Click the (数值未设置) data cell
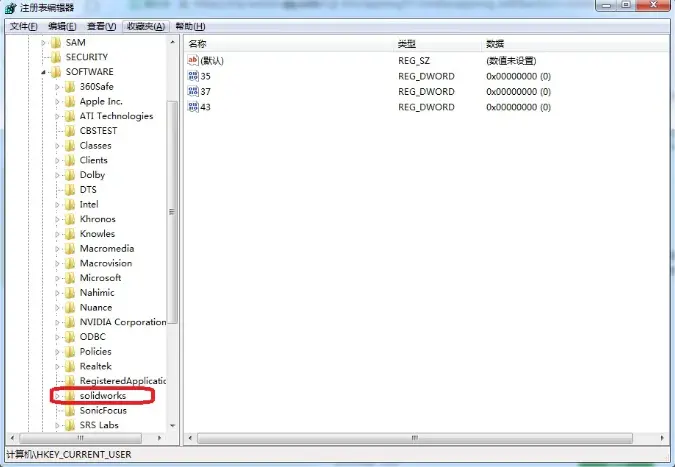 click(511, 61)
